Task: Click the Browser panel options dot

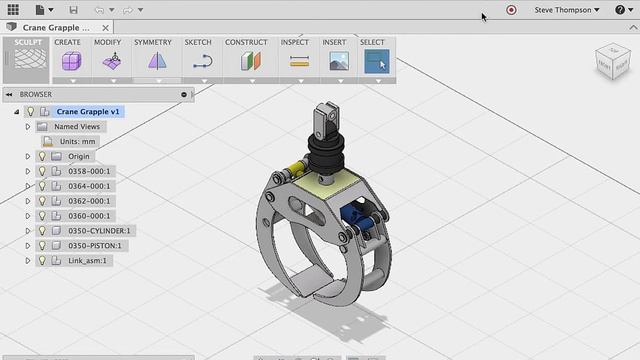Action: (184, 94)
